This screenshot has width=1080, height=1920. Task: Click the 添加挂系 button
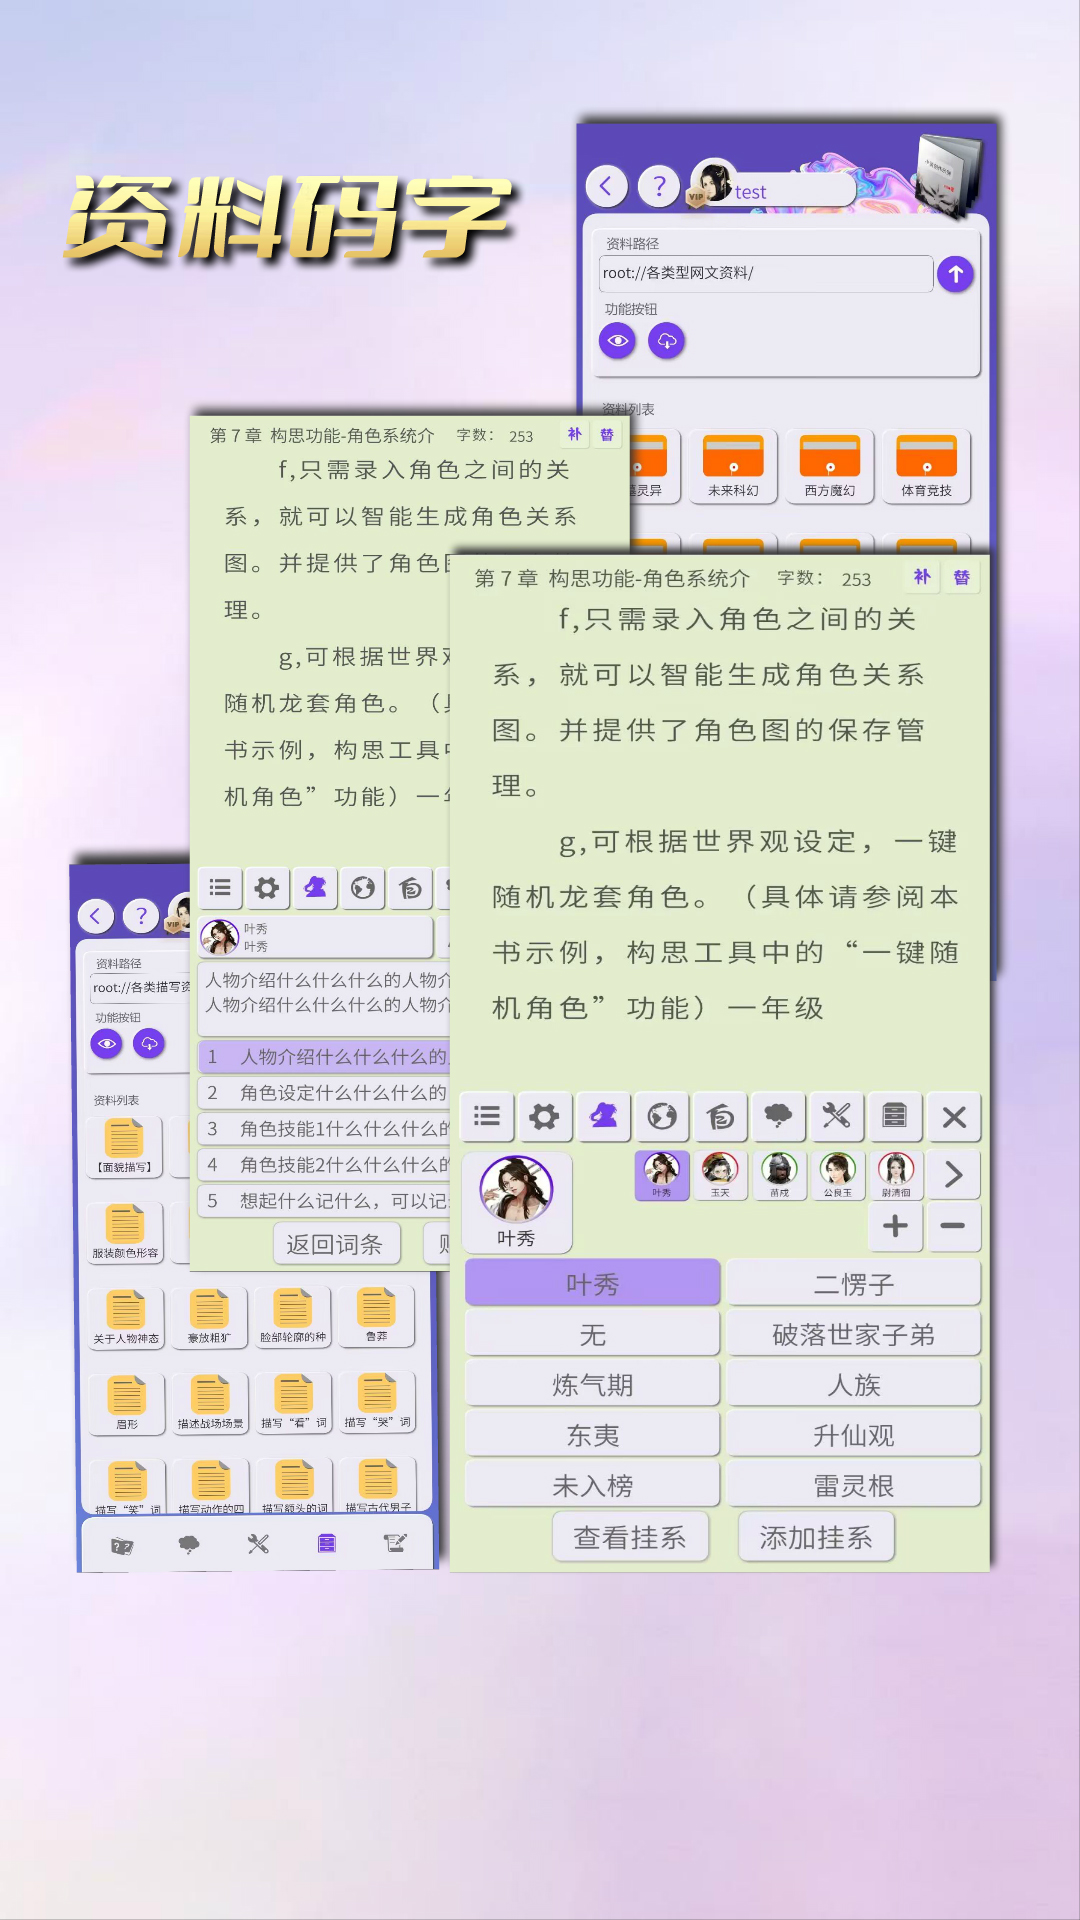tap(815, 1537)
